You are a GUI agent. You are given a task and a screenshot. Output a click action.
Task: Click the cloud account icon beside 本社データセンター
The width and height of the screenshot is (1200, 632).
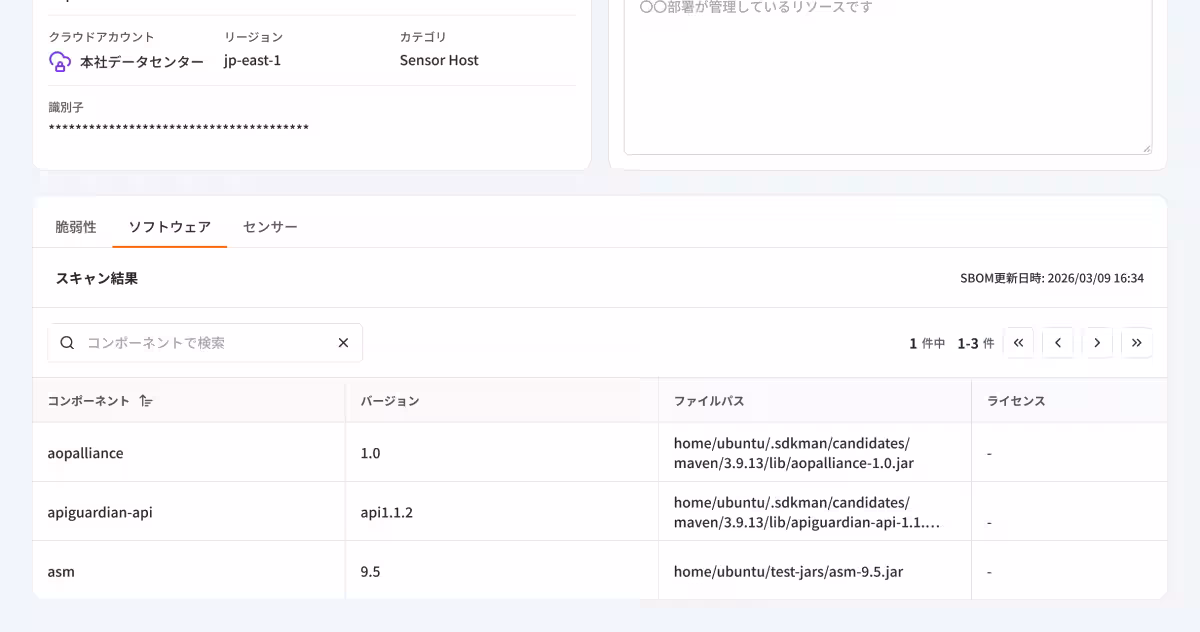(58, 62)
